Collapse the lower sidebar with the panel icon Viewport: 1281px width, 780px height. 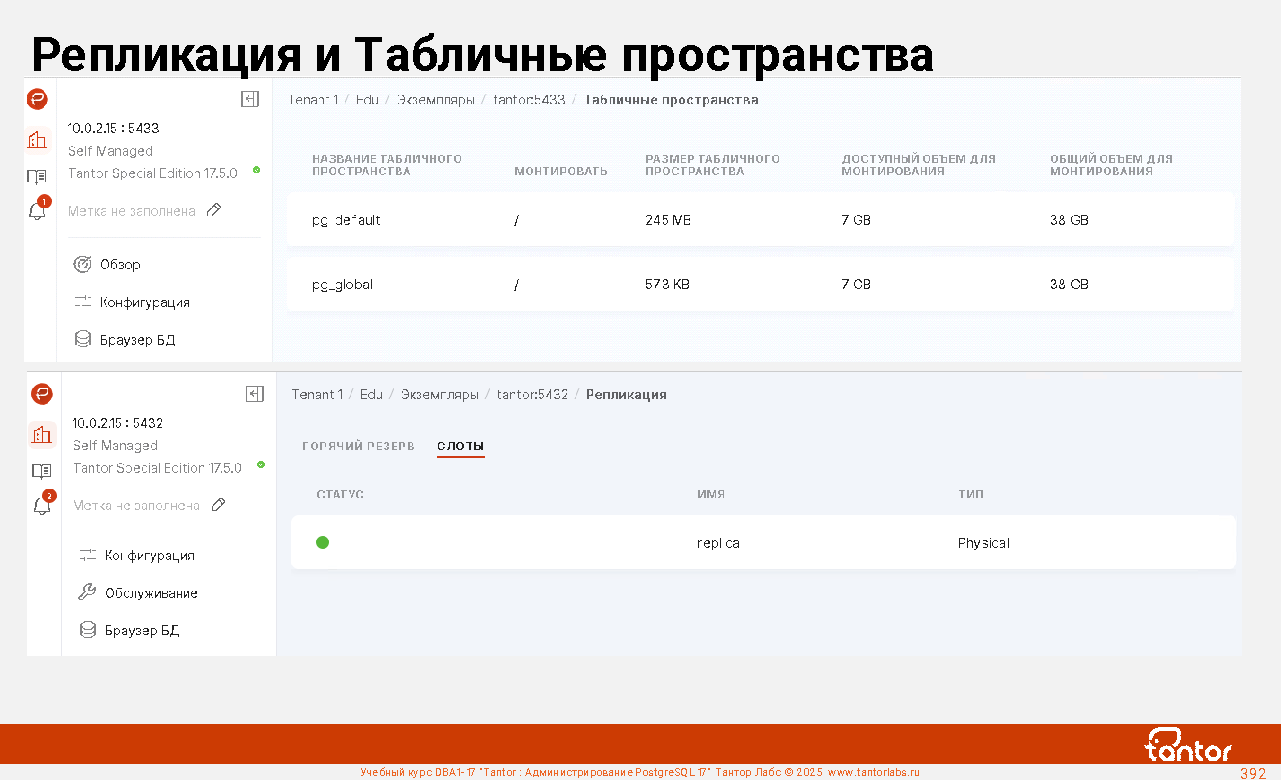point(255,394)
